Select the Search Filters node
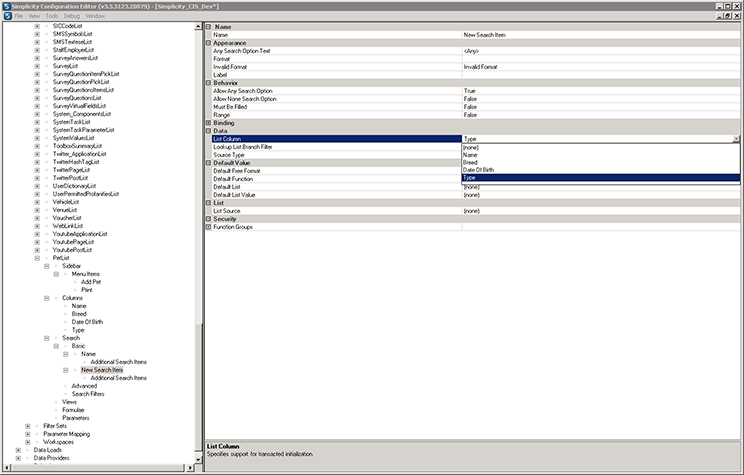This screenshot has height=475, width=744. click(x=88, y=394)
